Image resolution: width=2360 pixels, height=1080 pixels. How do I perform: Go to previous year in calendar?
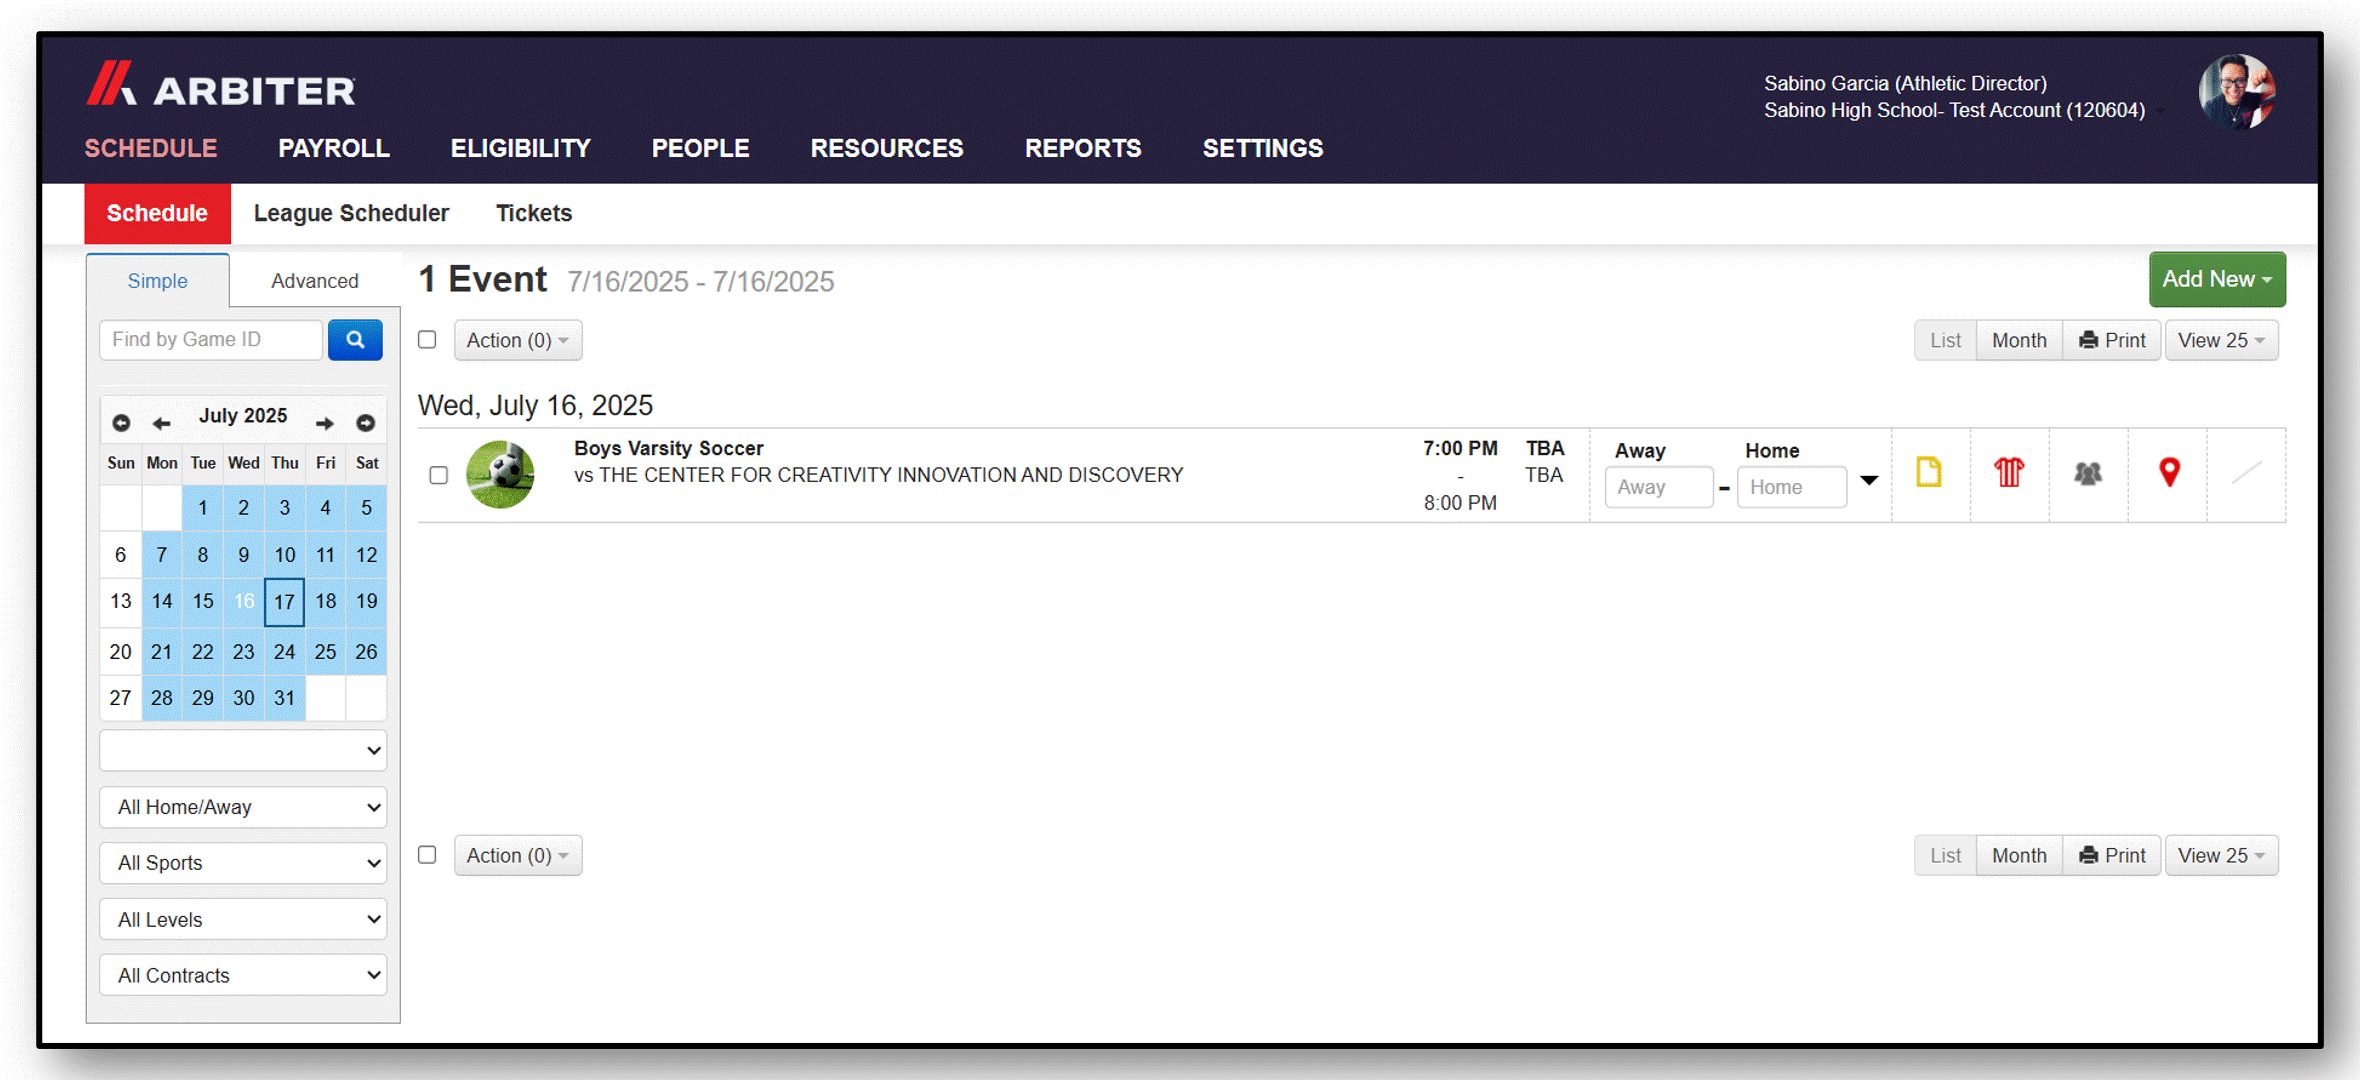click(121, 423)
